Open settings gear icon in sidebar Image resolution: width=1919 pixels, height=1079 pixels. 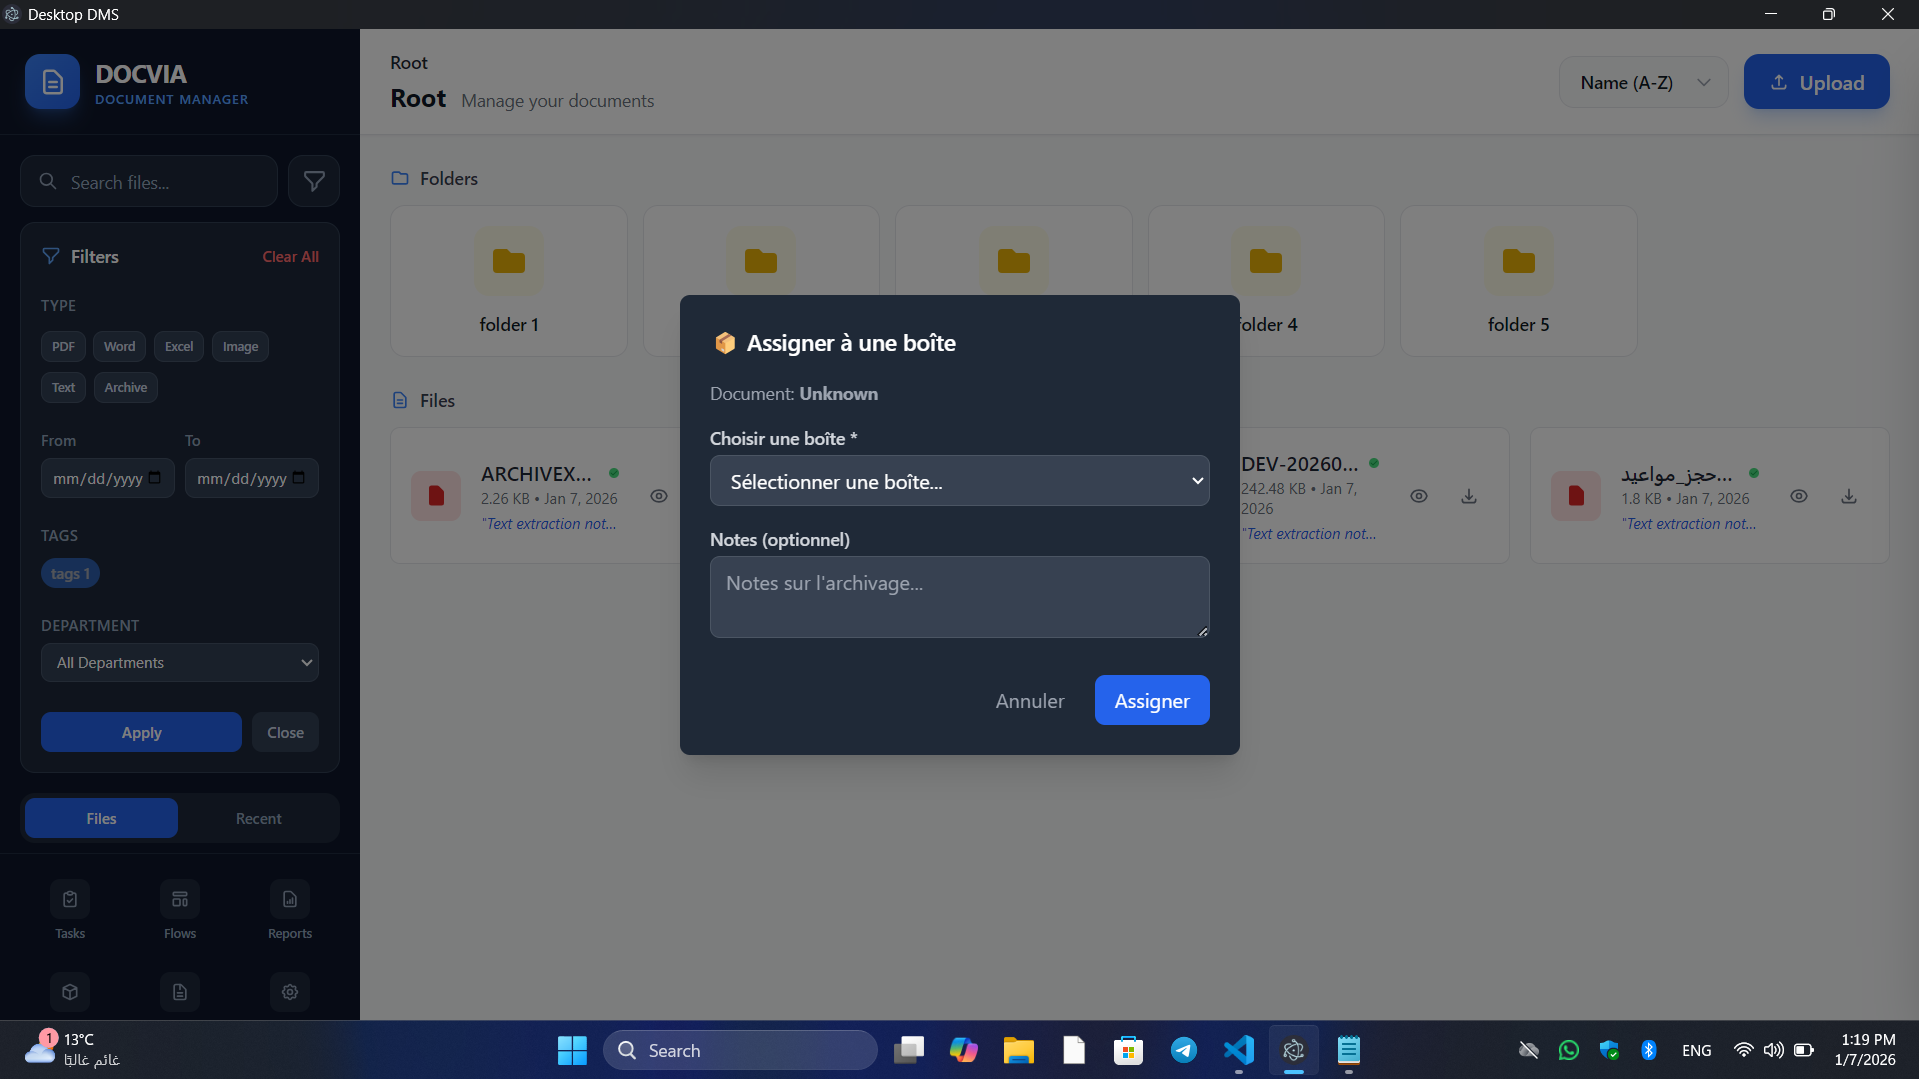pos(290,992)
